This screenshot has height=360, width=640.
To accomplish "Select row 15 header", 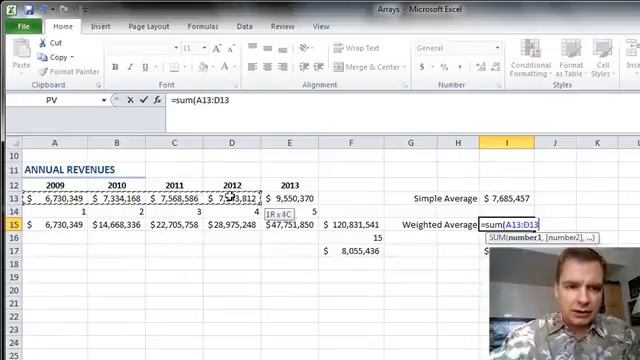I will point(14,225).
